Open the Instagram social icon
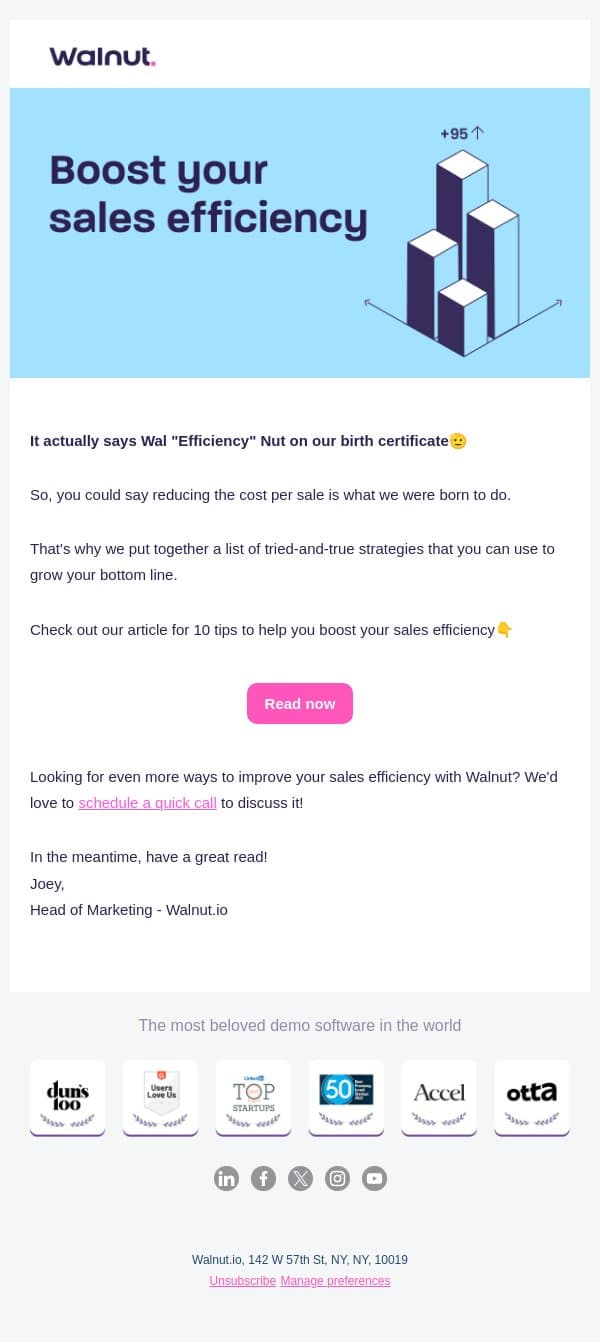The image size is (600, 1342). (337, 1178)
